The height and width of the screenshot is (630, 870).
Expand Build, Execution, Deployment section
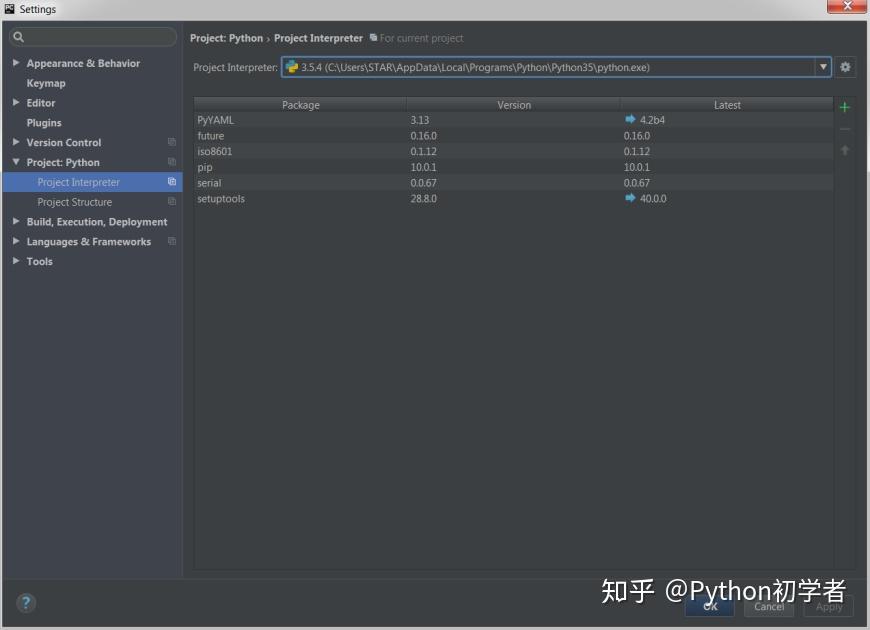tap(16, 221)
